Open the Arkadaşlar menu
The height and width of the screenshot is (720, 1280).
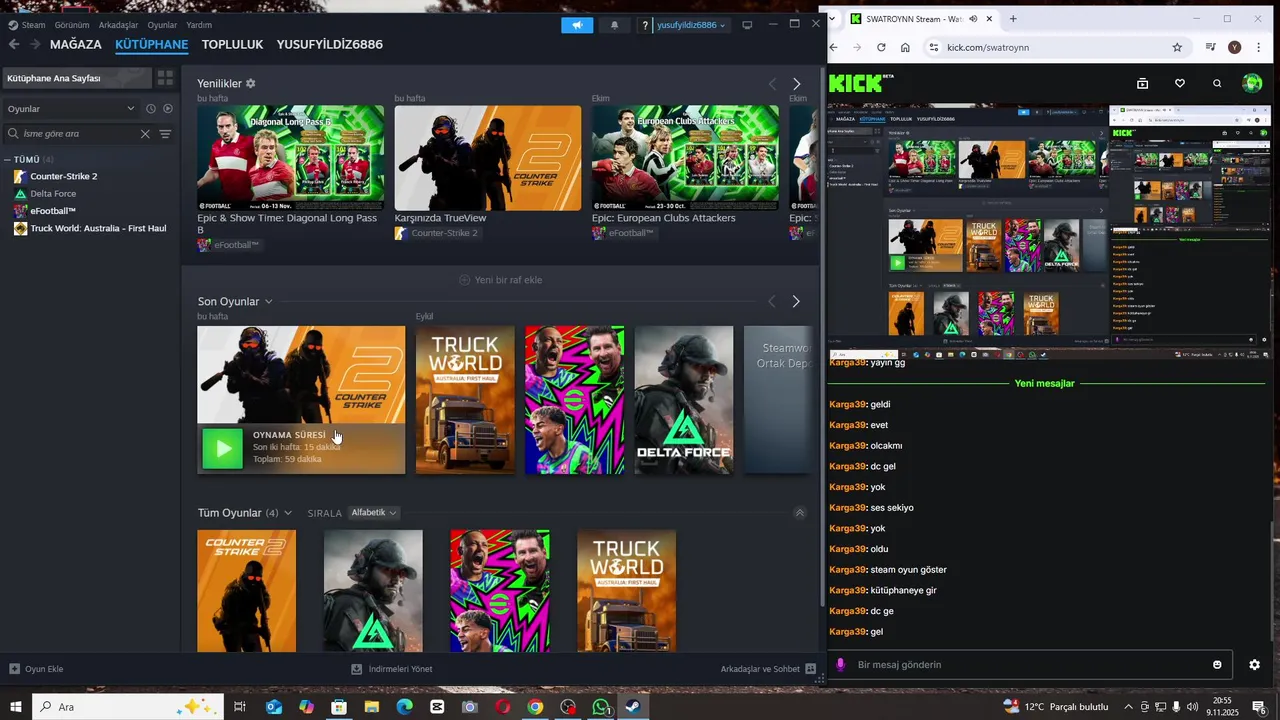click(118, 25)
